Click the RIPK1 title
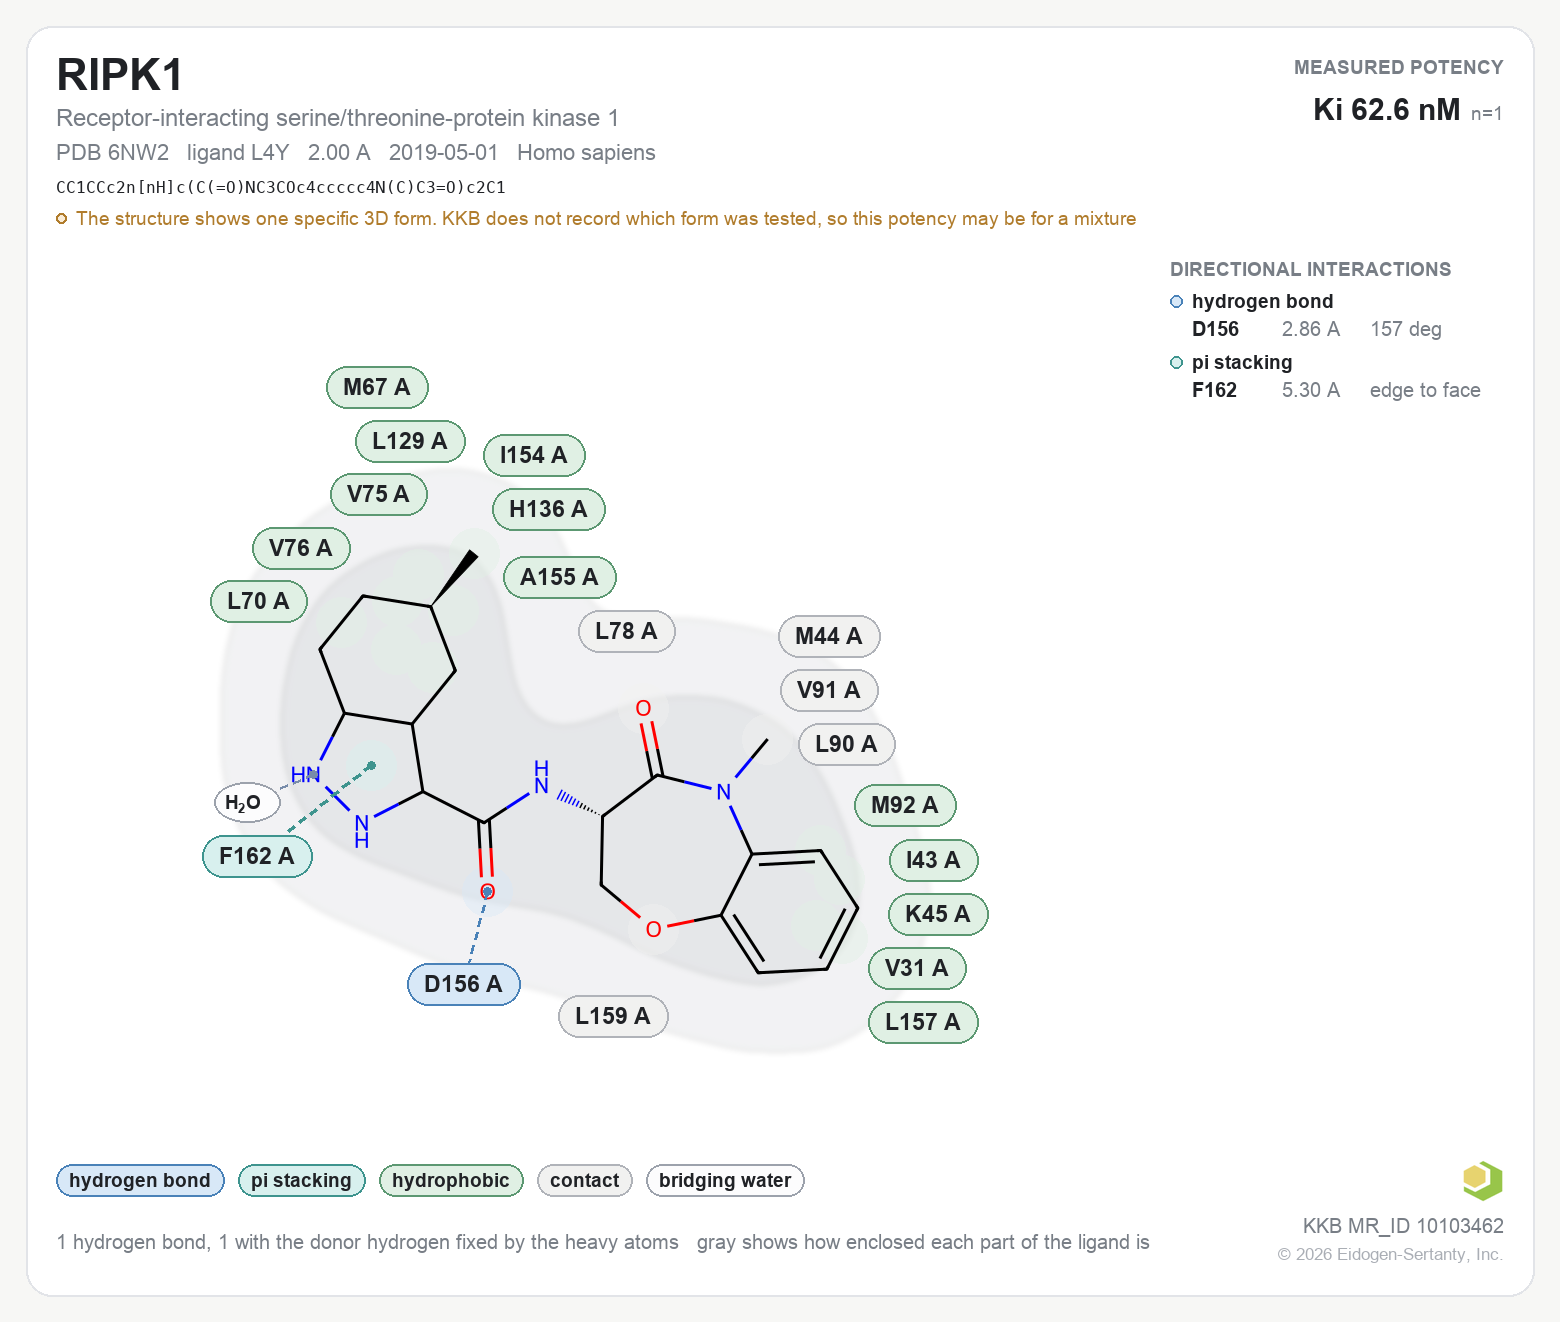The height and width of the screenshot is (1322, 1560). pyautogui.click(x=120, y=75)
